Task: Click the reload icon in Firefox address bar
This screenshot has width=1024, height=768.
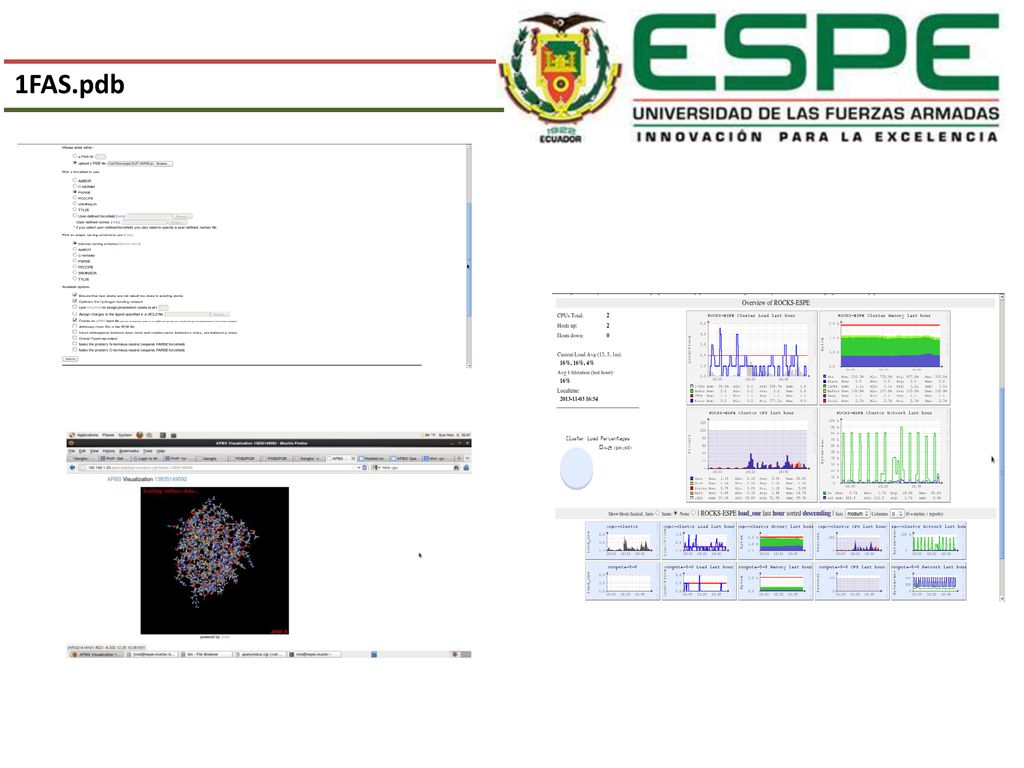Action: tap(364, 468)
